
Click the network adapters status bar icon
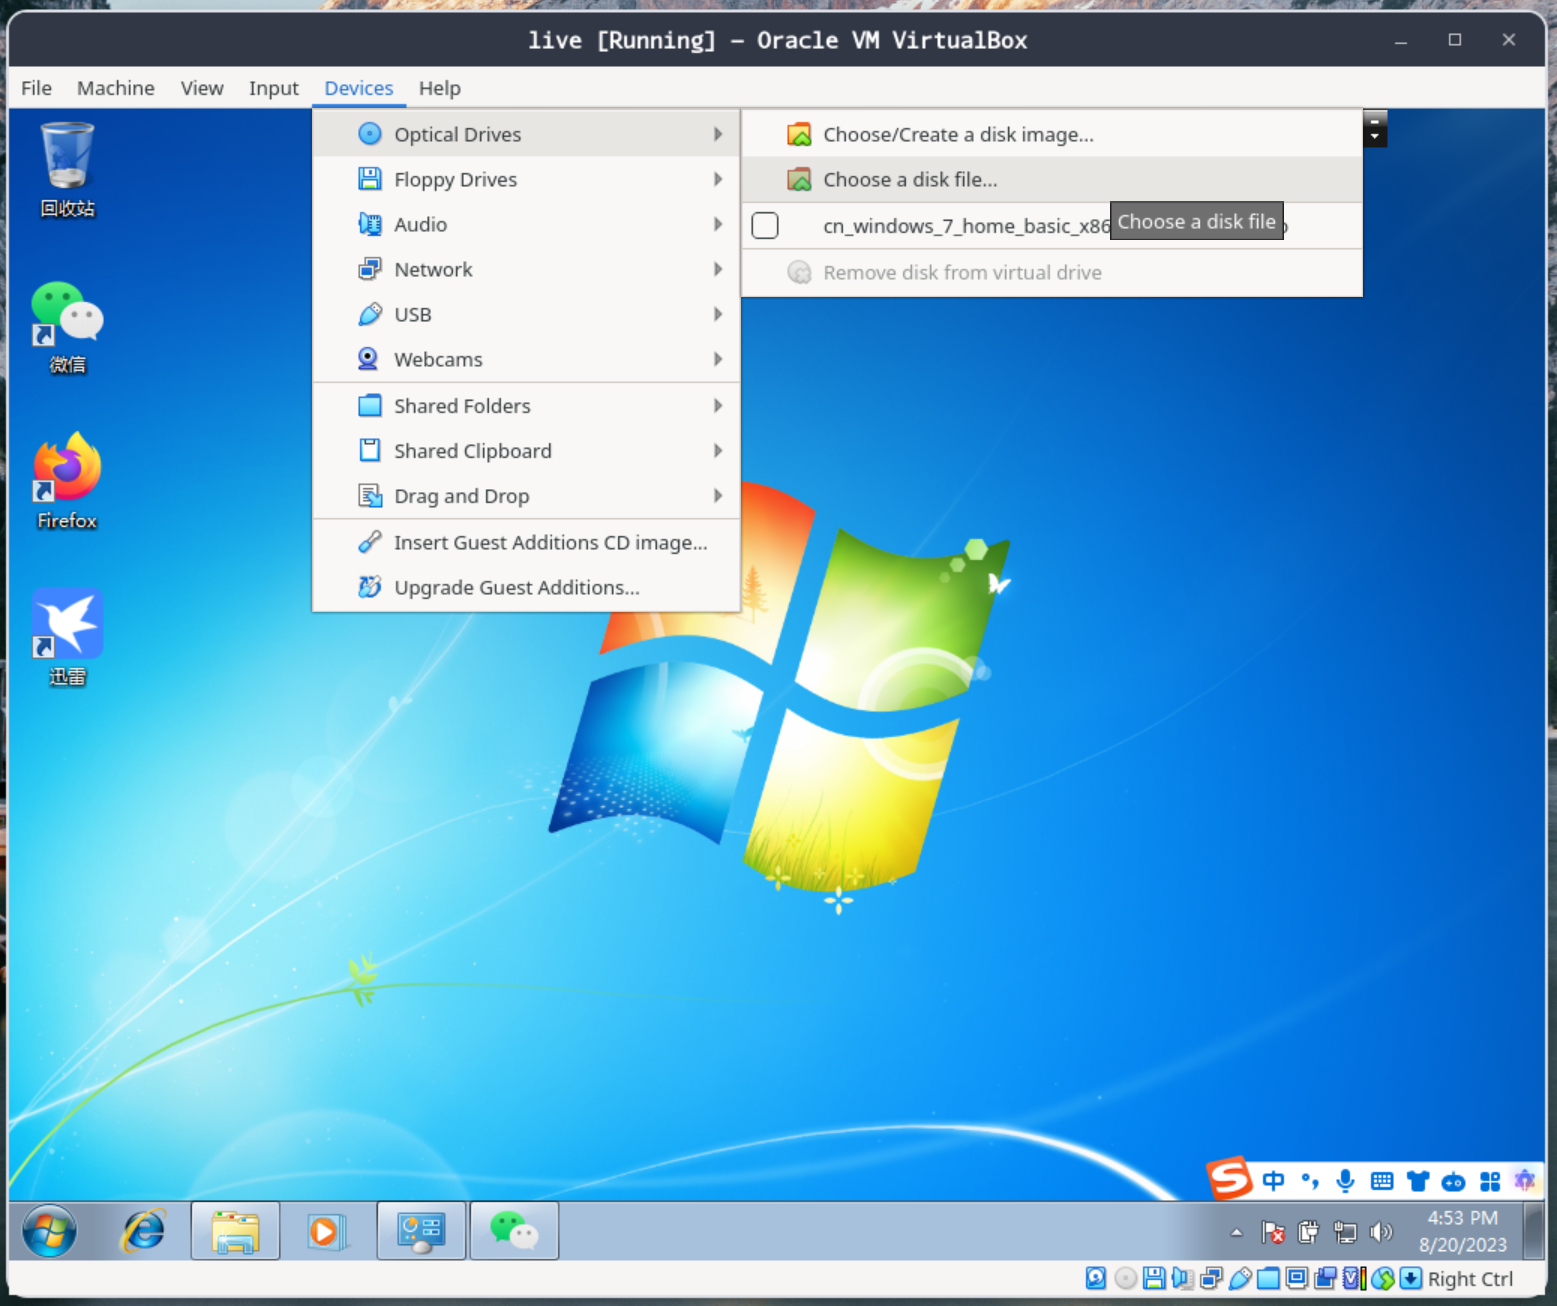1211,1278
